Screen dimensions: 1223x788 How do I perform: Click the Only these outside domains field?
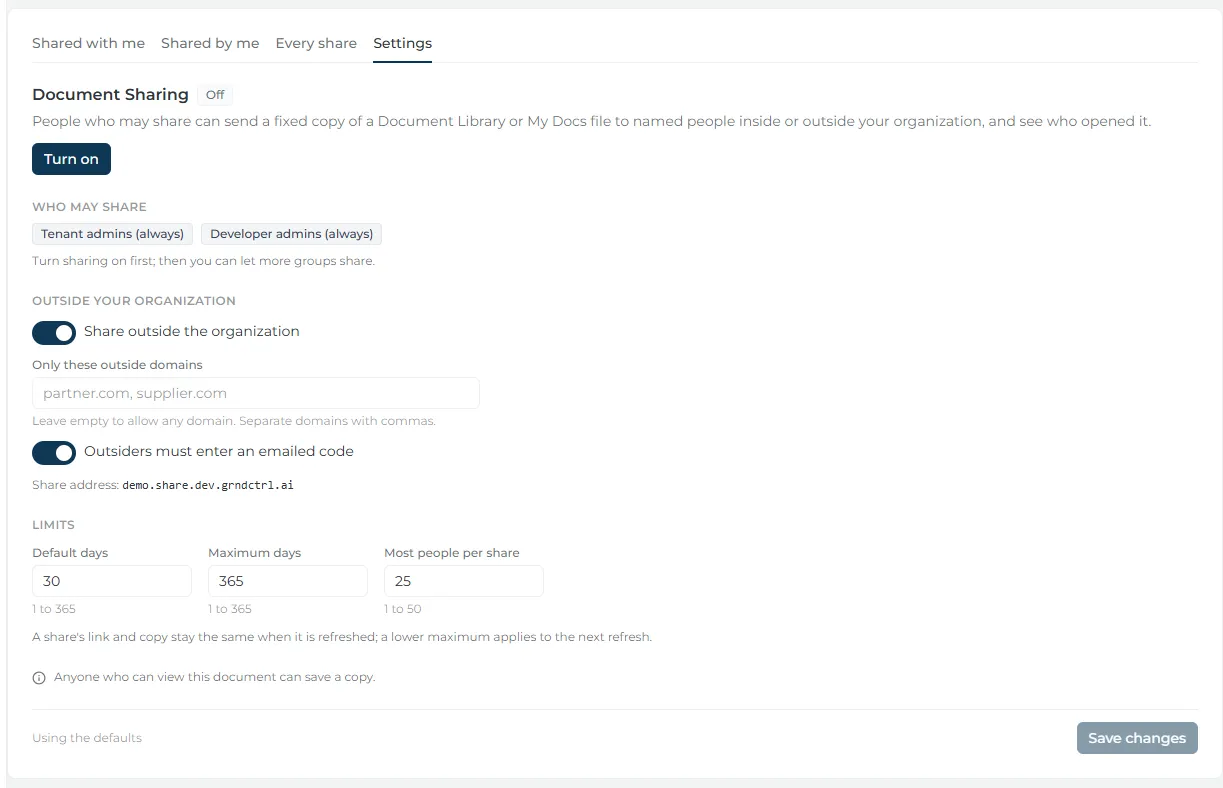point(256,393)
